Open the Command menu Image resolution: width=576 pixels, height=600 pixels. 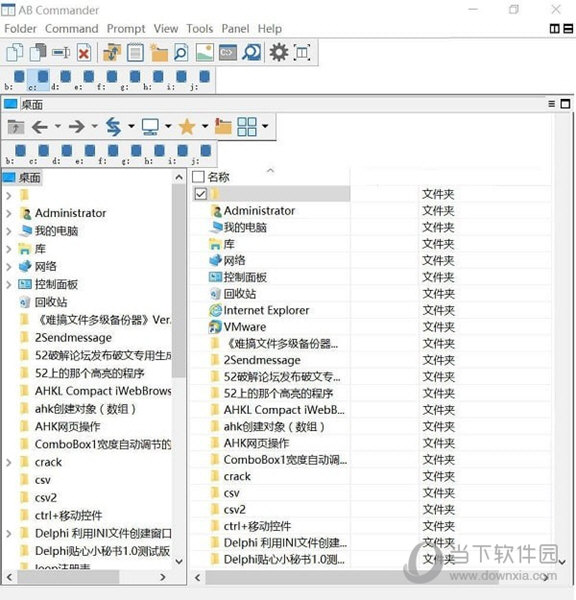[x=72, y=29]
